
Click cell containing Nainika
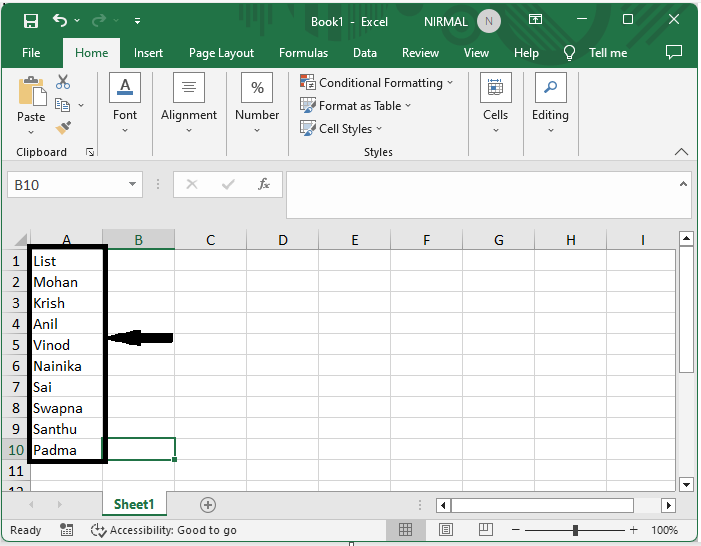click(67, 366)
